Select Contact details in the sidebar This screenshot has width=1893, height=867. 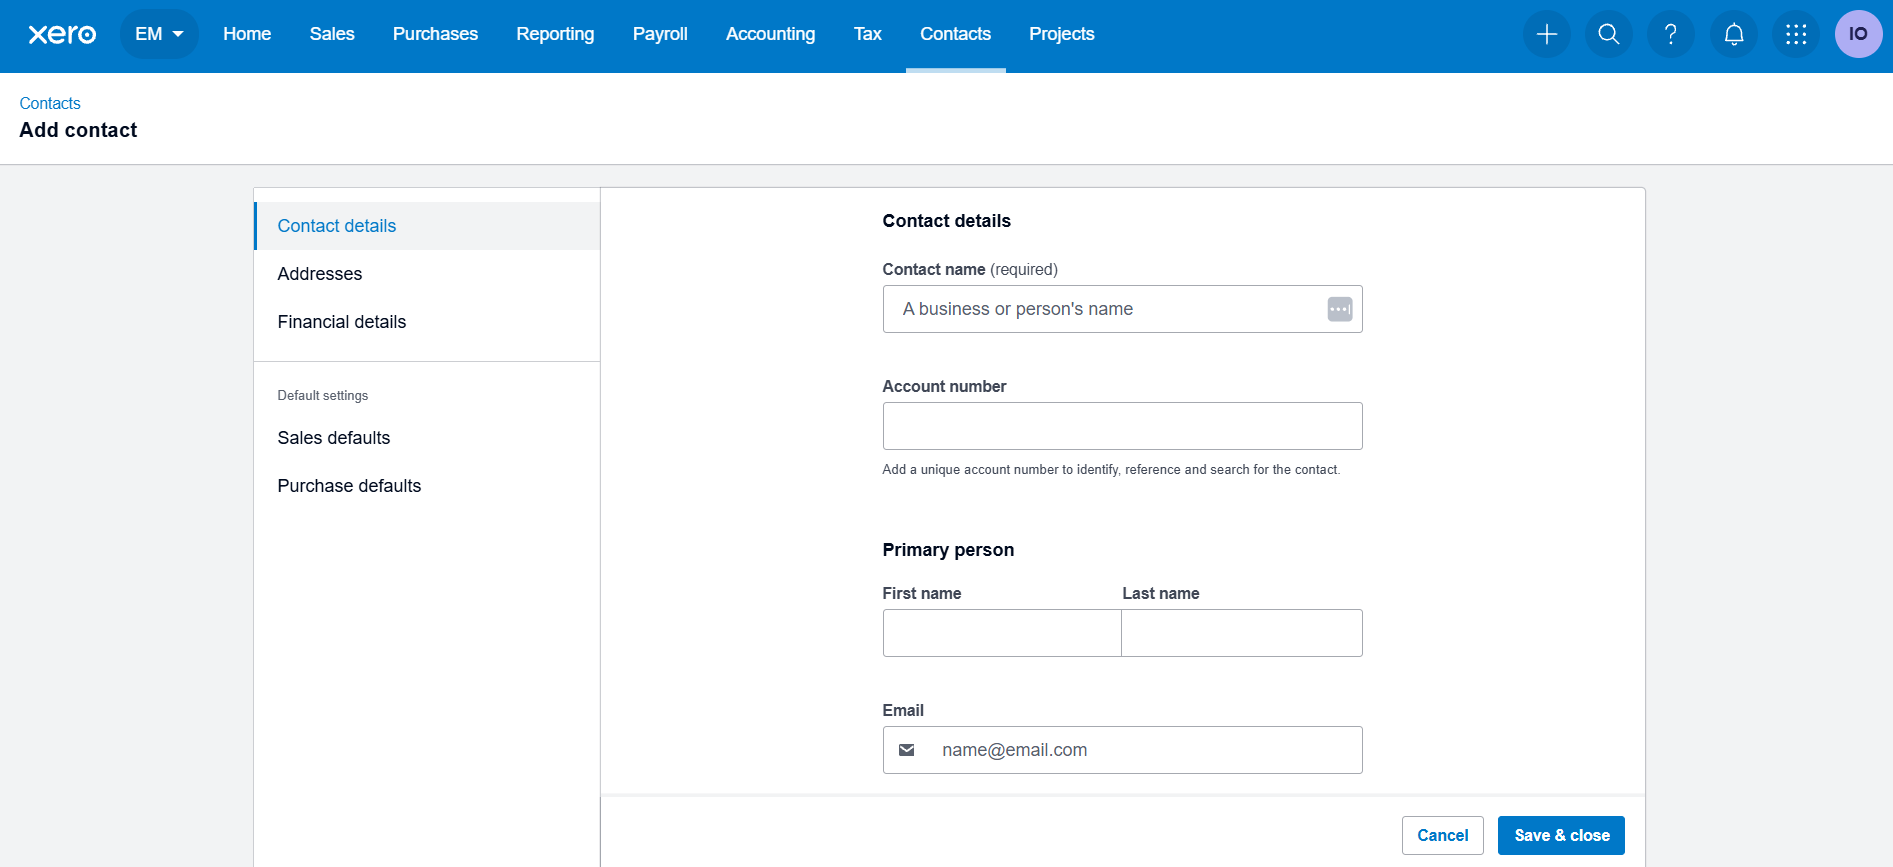427,226
